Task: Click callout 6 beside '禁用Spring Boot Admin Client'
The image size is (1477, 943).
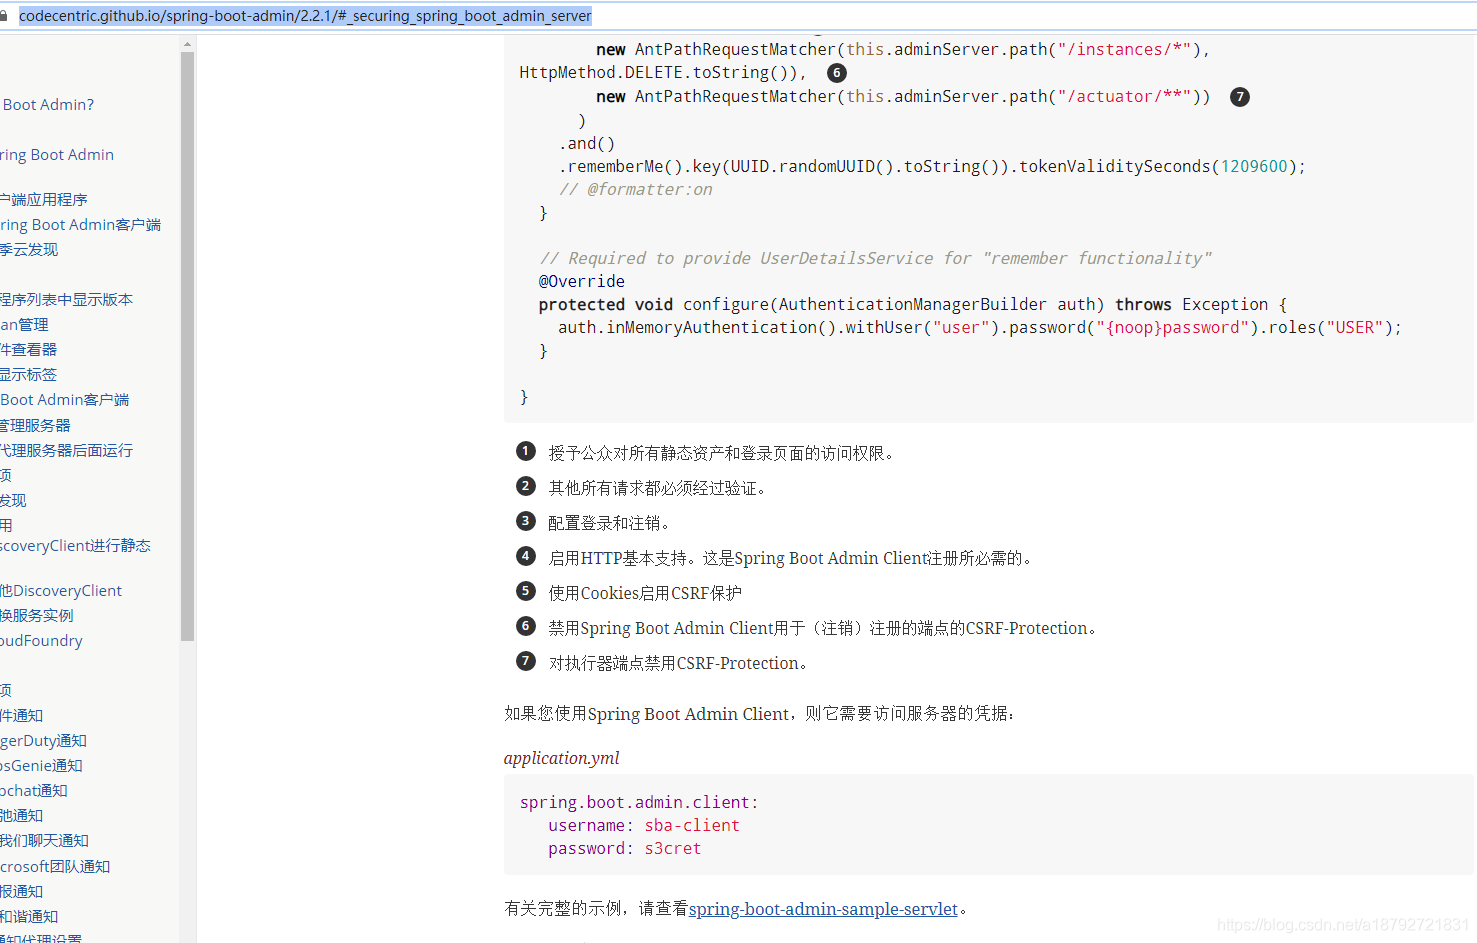Action: [x=526, y=626]
